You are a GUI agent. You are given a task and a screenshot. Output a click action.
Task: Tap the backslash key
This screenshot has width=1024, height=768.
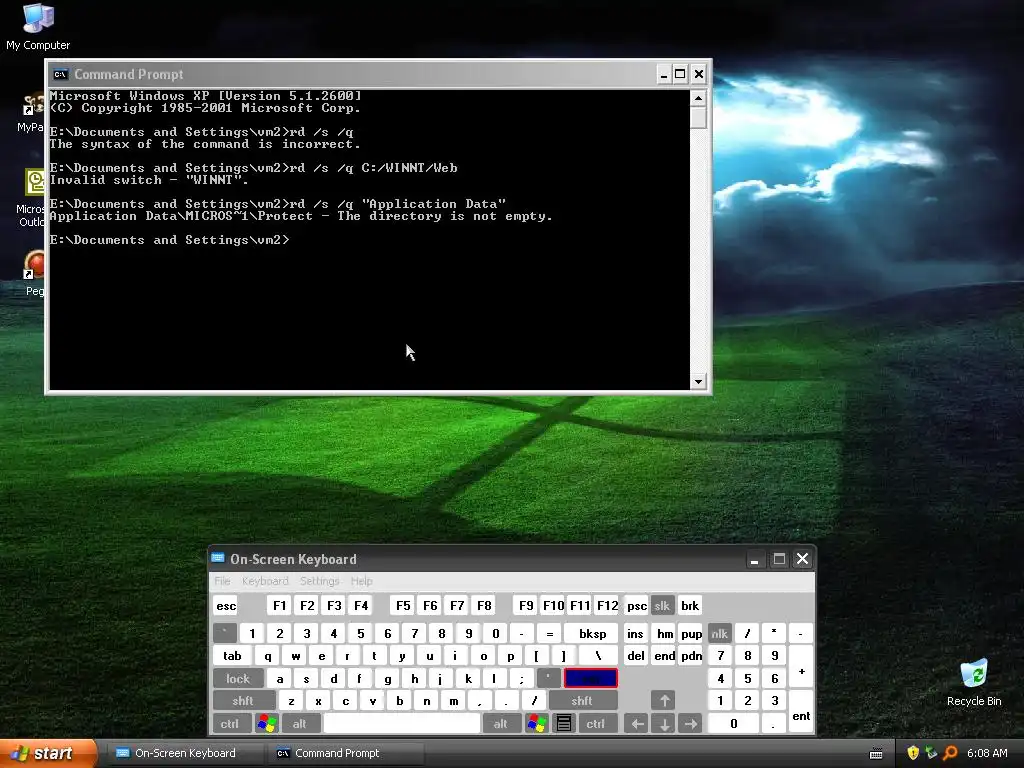[598, 656]
